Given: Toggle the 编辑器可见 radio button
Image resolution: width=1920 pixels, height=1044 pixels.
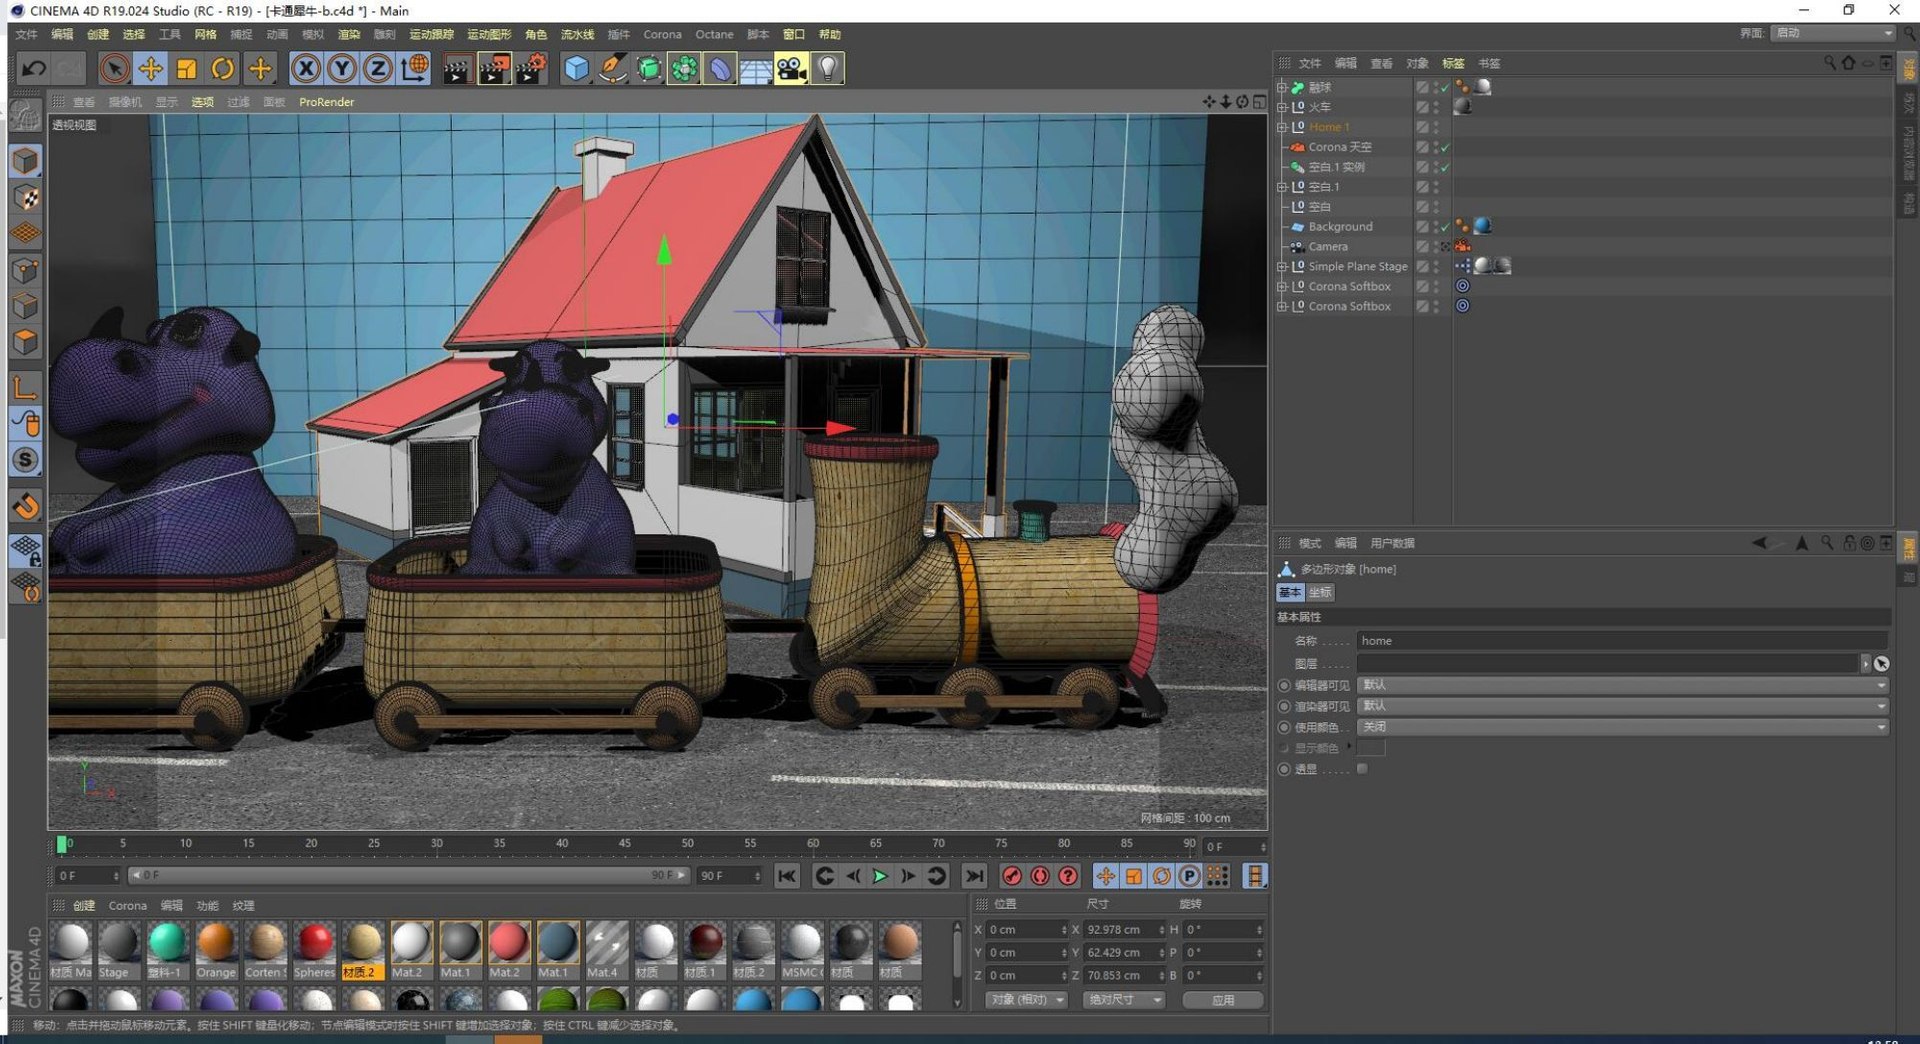Looking at the screenshot, I should [1284, 686].
